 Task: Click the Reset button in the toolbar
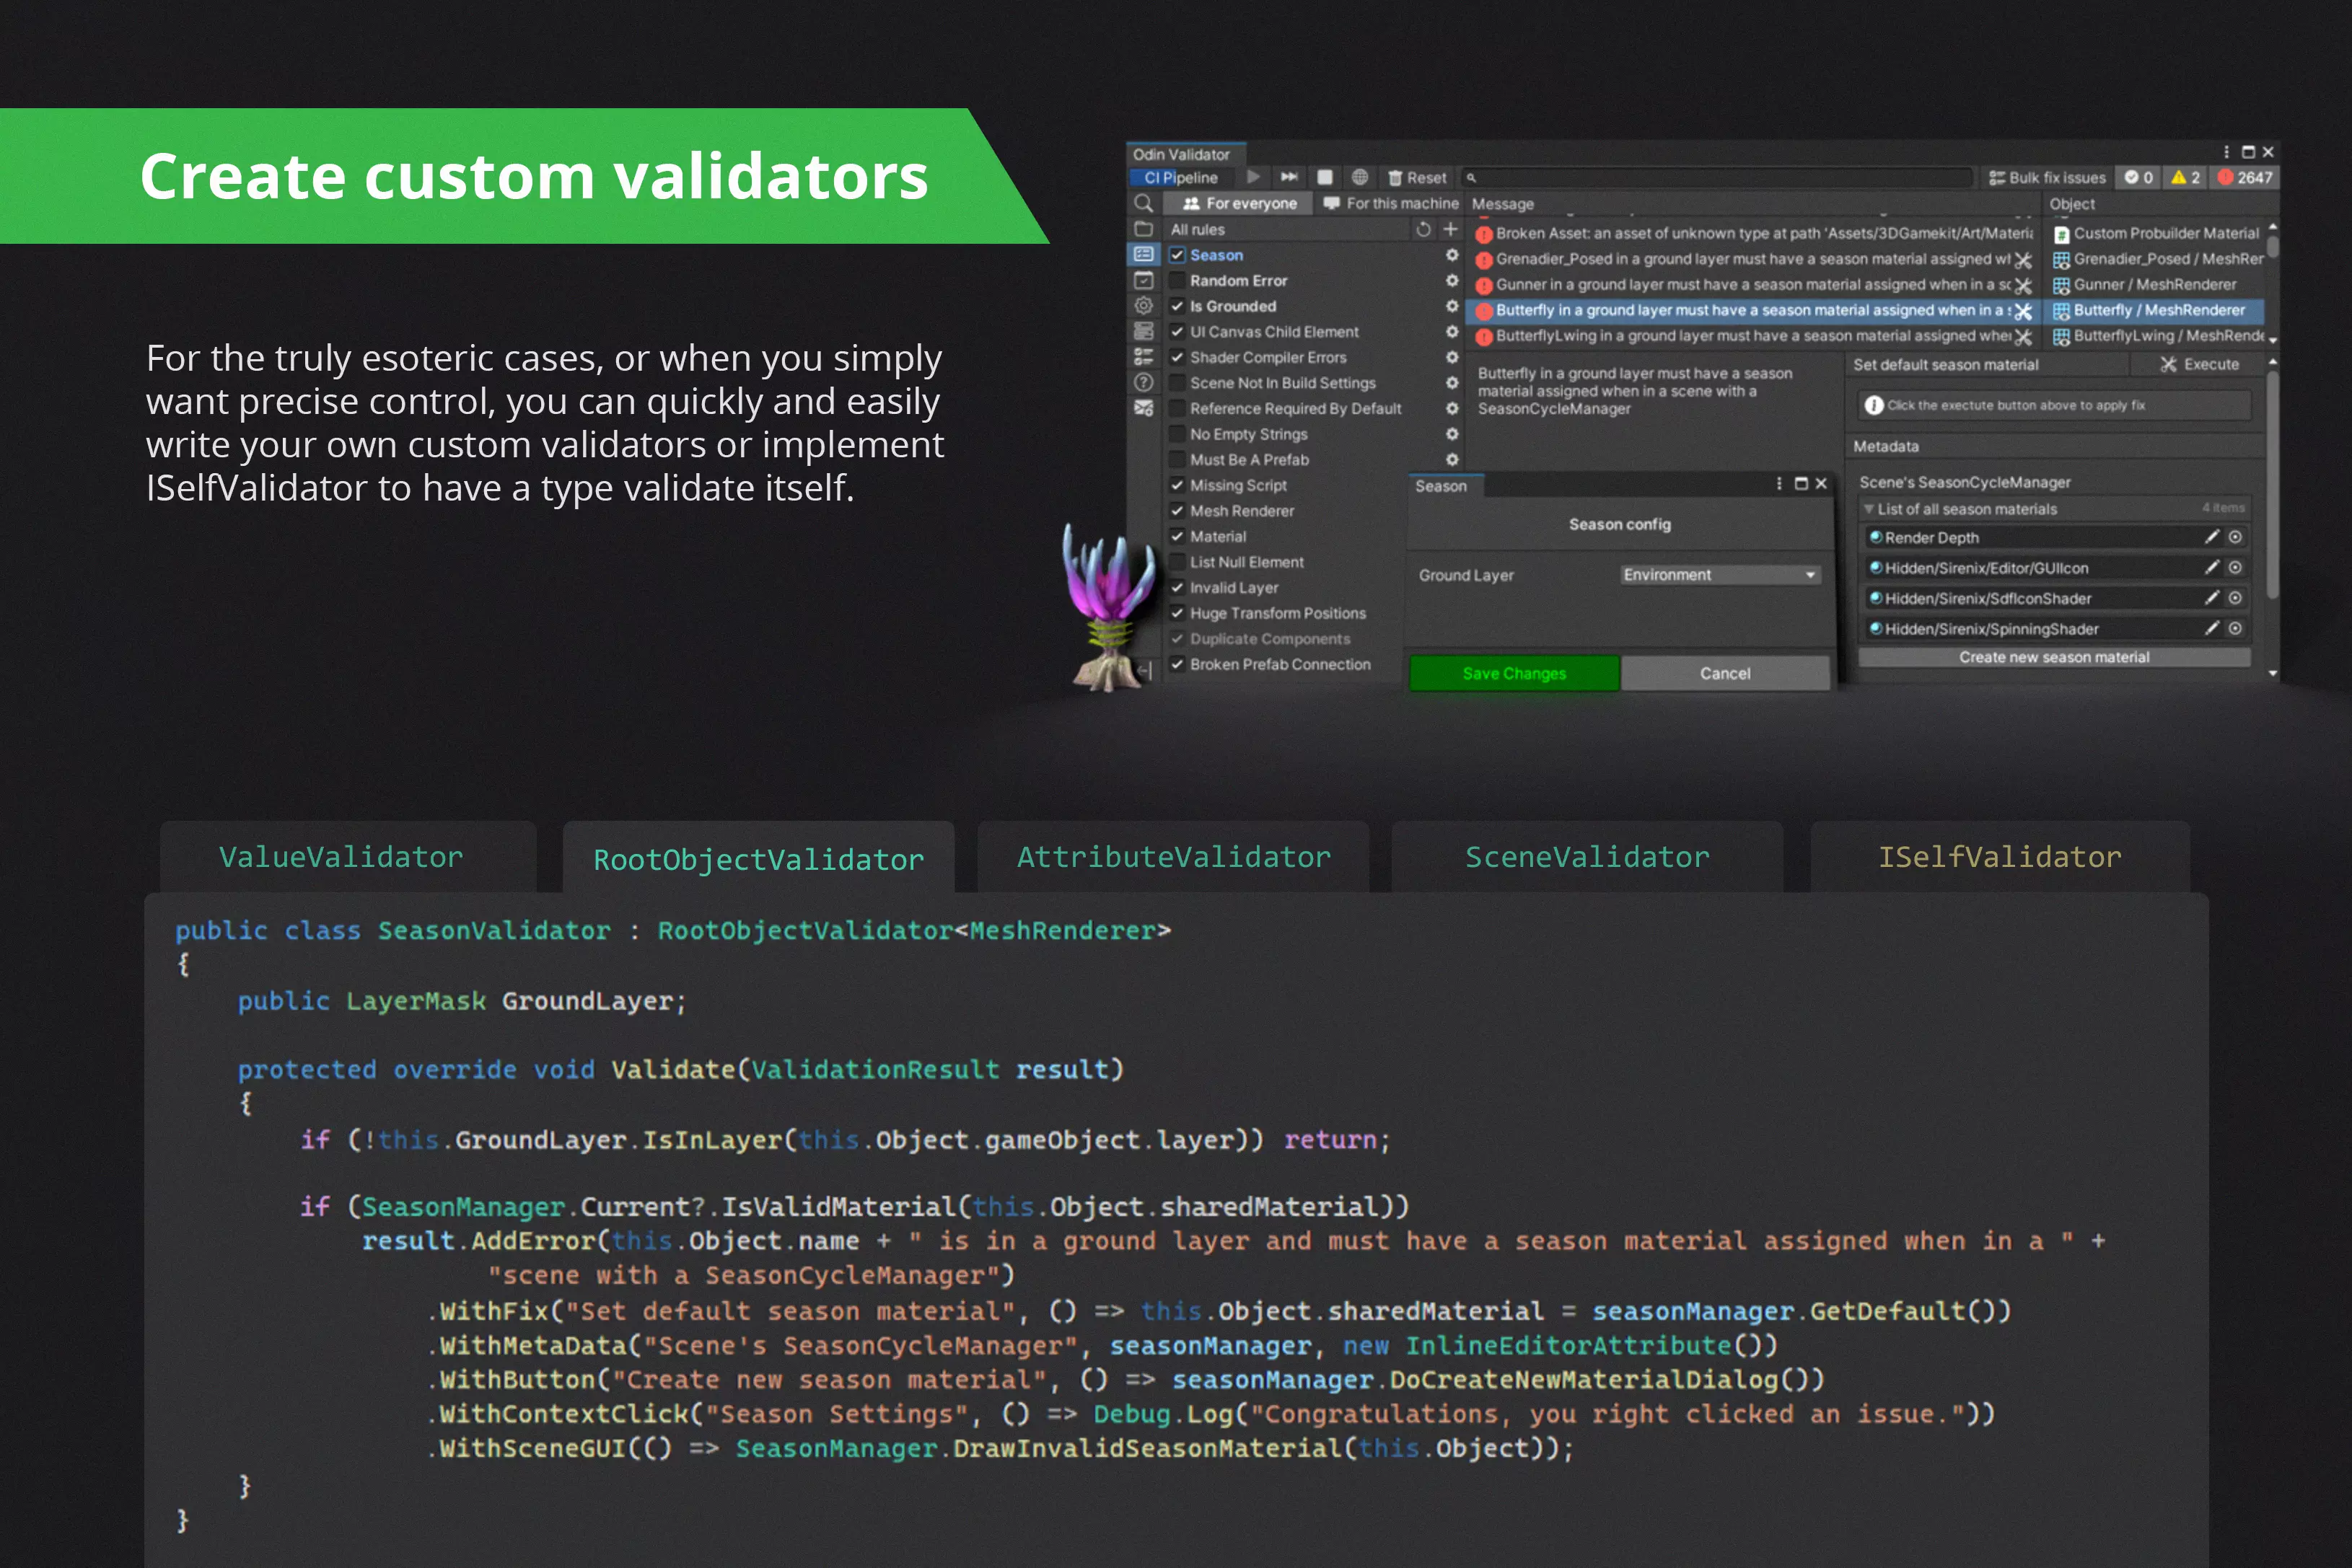[1417, 178]
